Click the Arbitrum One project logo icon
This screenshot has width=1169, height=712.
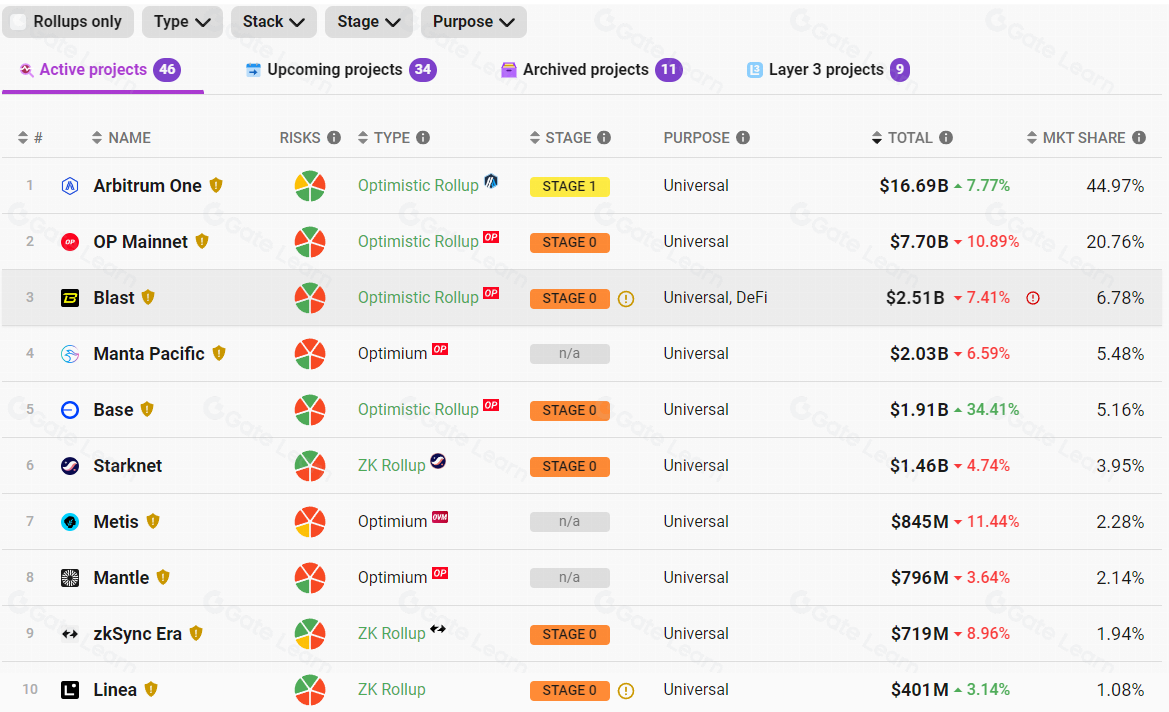(70, 186)
